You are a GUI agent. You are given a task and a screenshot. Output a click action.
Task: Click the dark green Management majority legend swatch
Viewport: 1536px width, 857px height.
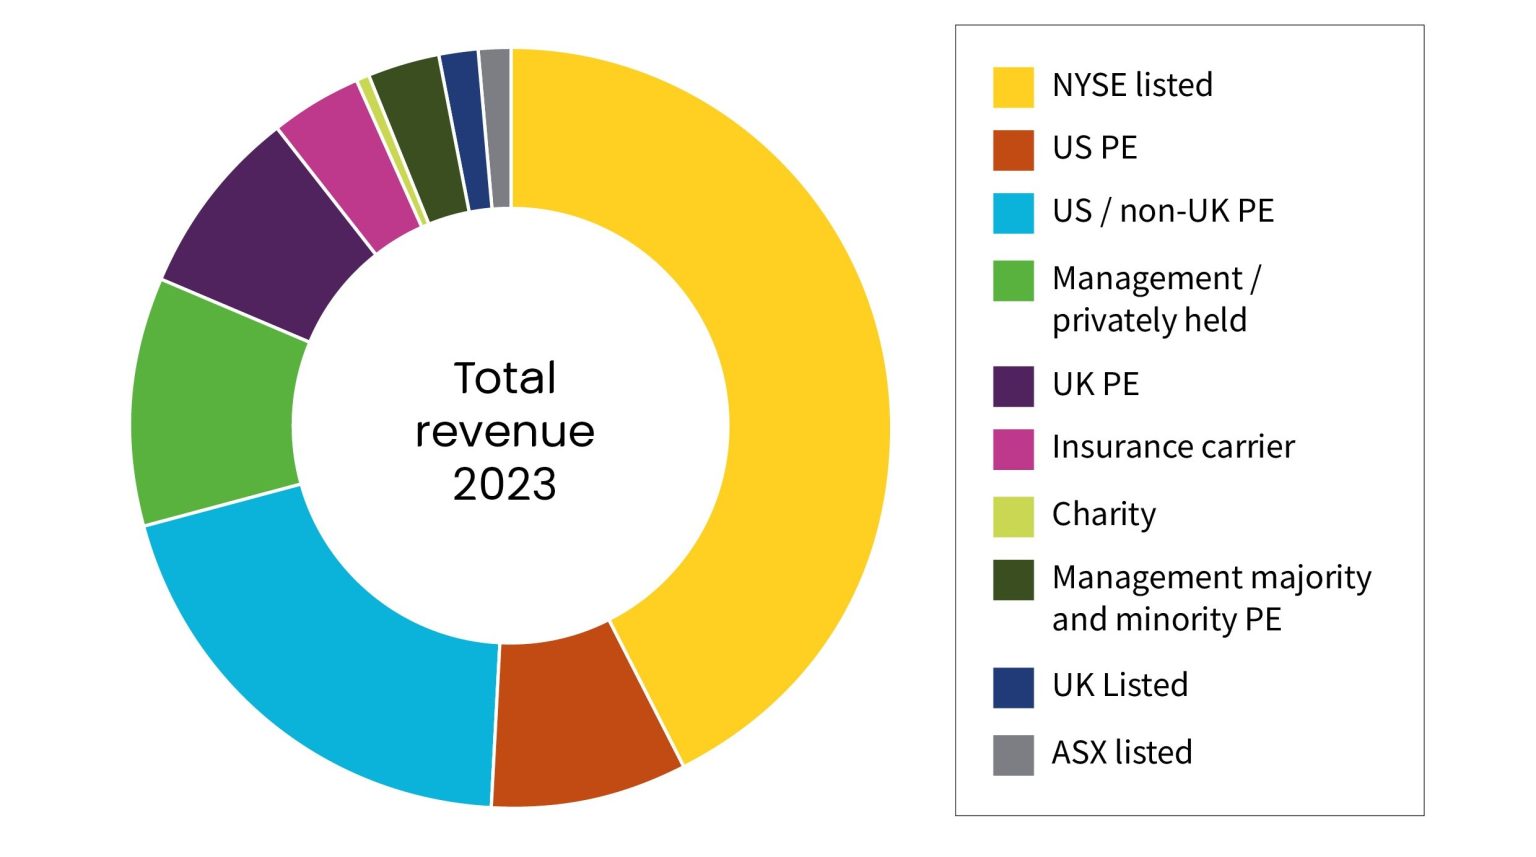pos(1012,580)
